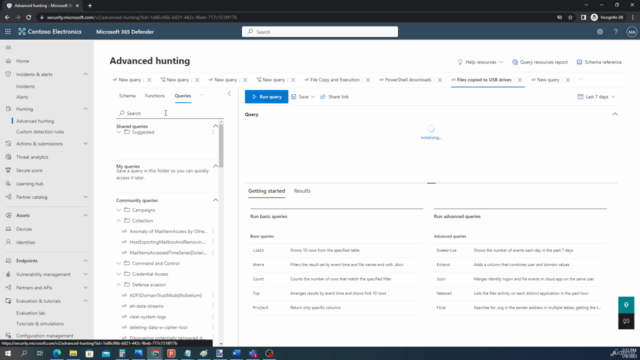The image size is (640, 360).
Task: Toggle the navigation hamburger menu icon
Action: pos(8,48)
